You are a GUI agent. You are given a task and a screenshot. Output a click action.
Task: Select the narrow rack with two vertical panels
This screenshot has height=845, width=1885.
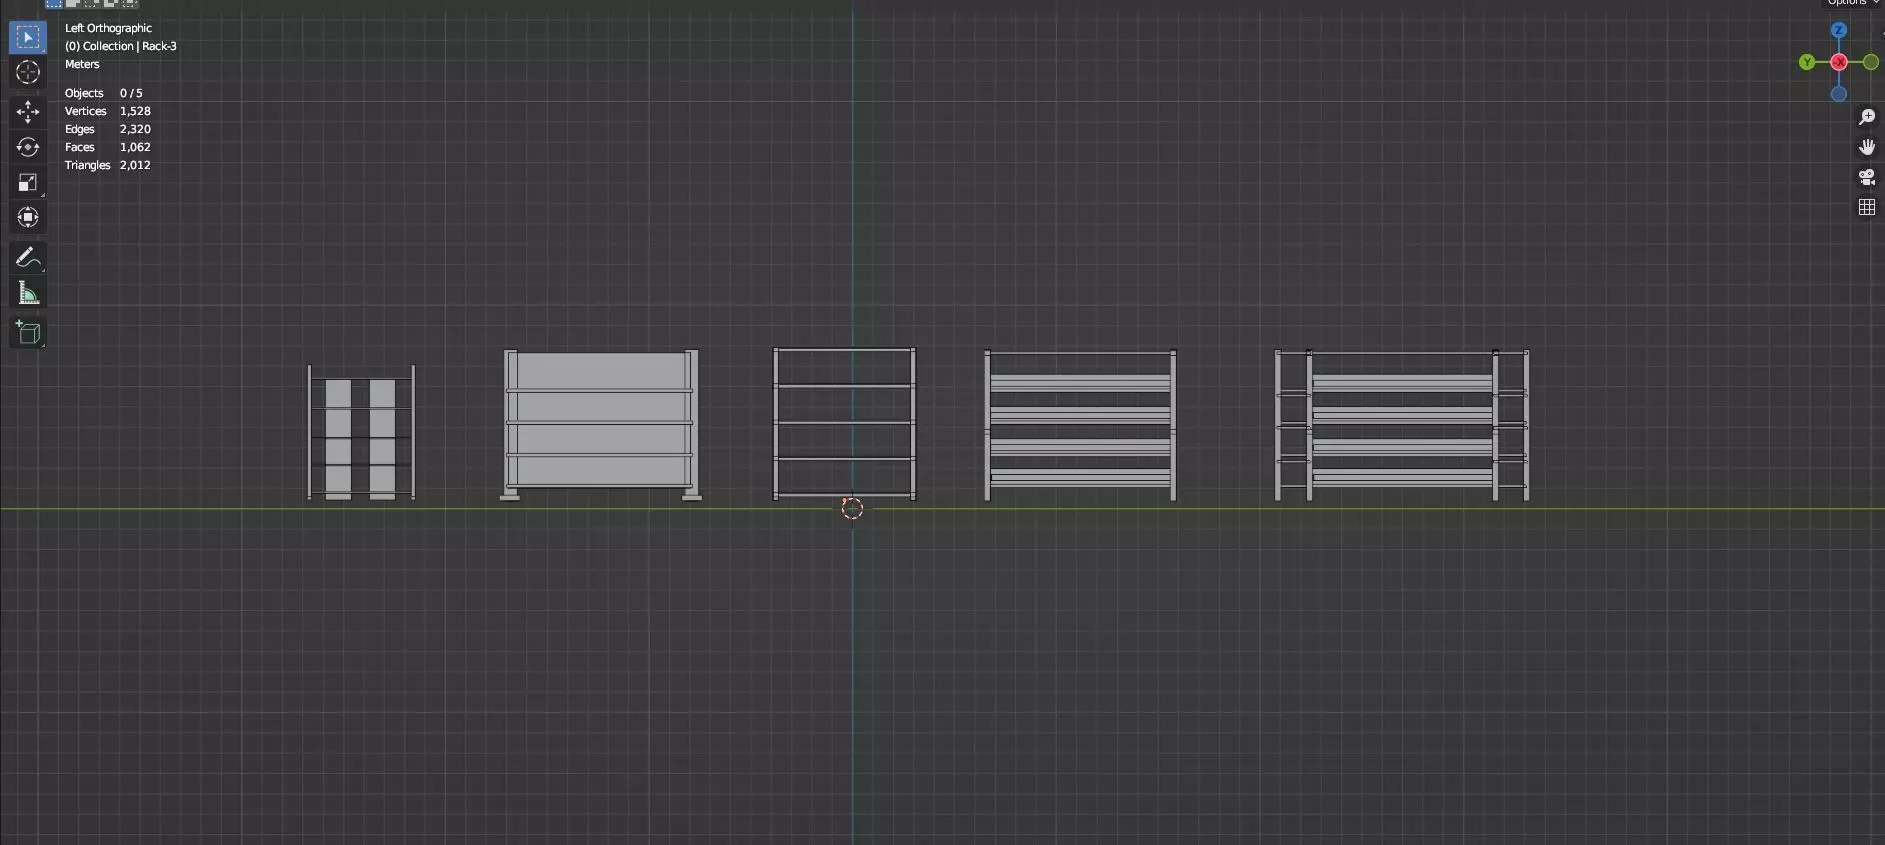[x=361, y=433]
